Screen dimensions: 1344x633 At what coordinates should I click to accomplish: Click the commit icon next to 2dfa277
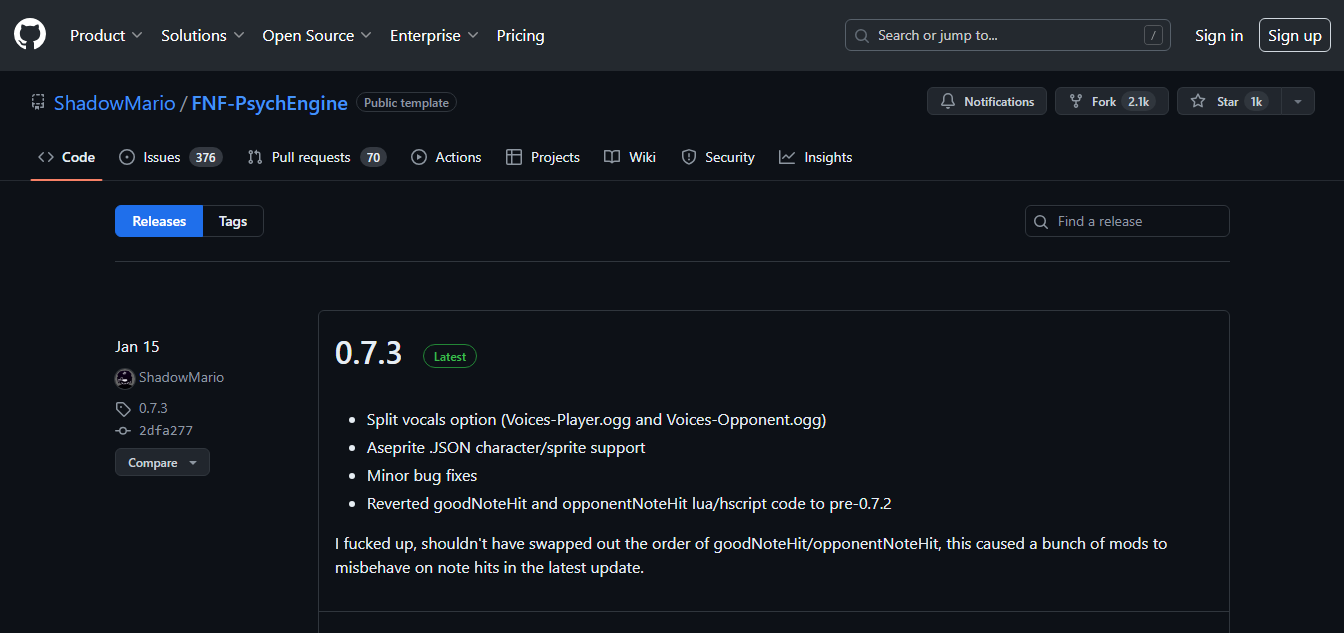click(x=122, y=430)
